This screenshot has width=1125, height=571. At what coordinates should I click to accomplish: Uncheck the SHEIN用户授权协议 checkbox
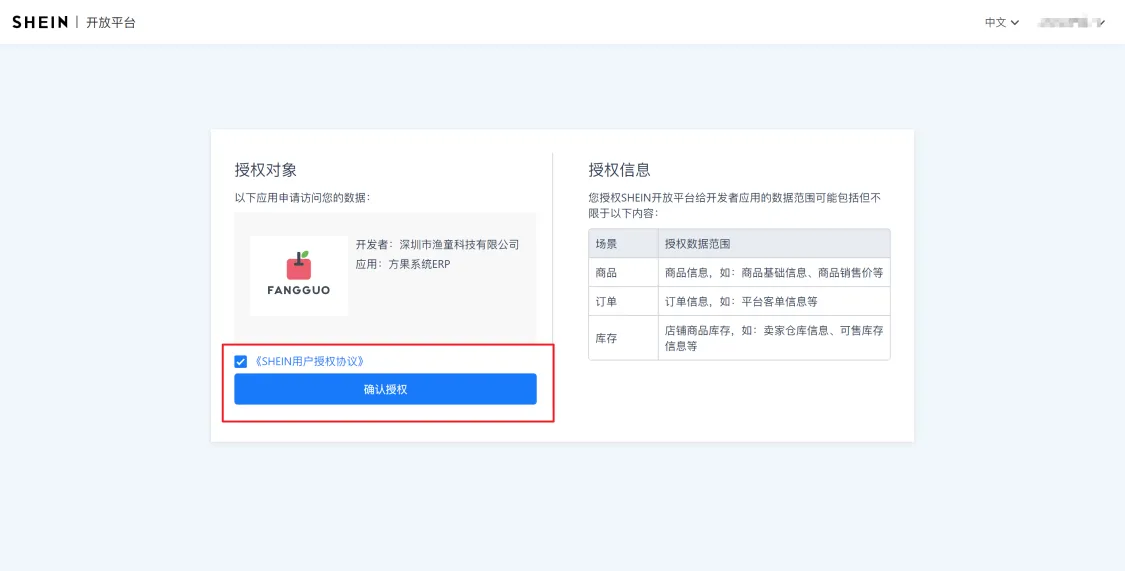pyautogui.click(x=241, y=362)
